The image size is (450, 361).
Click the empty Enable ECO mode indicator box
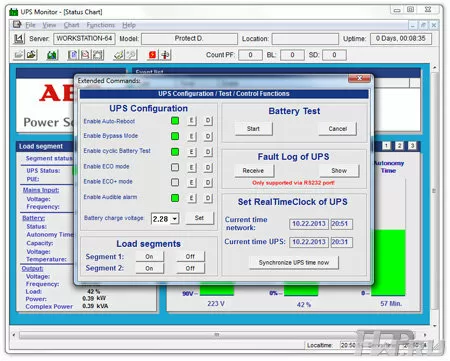175,167
